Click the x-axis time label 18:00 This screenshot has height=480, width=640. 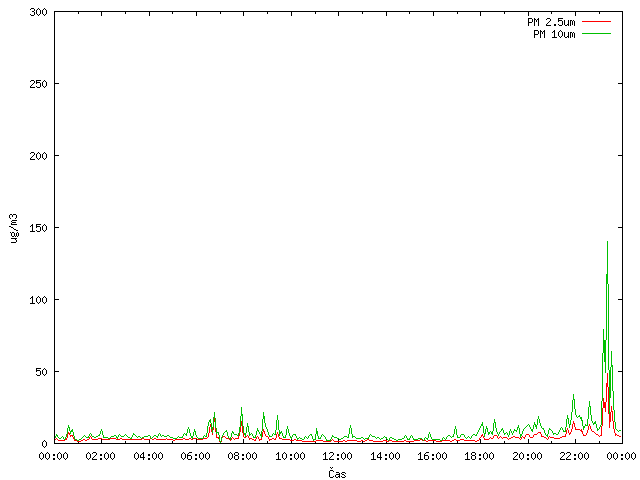tap(479, 456)
